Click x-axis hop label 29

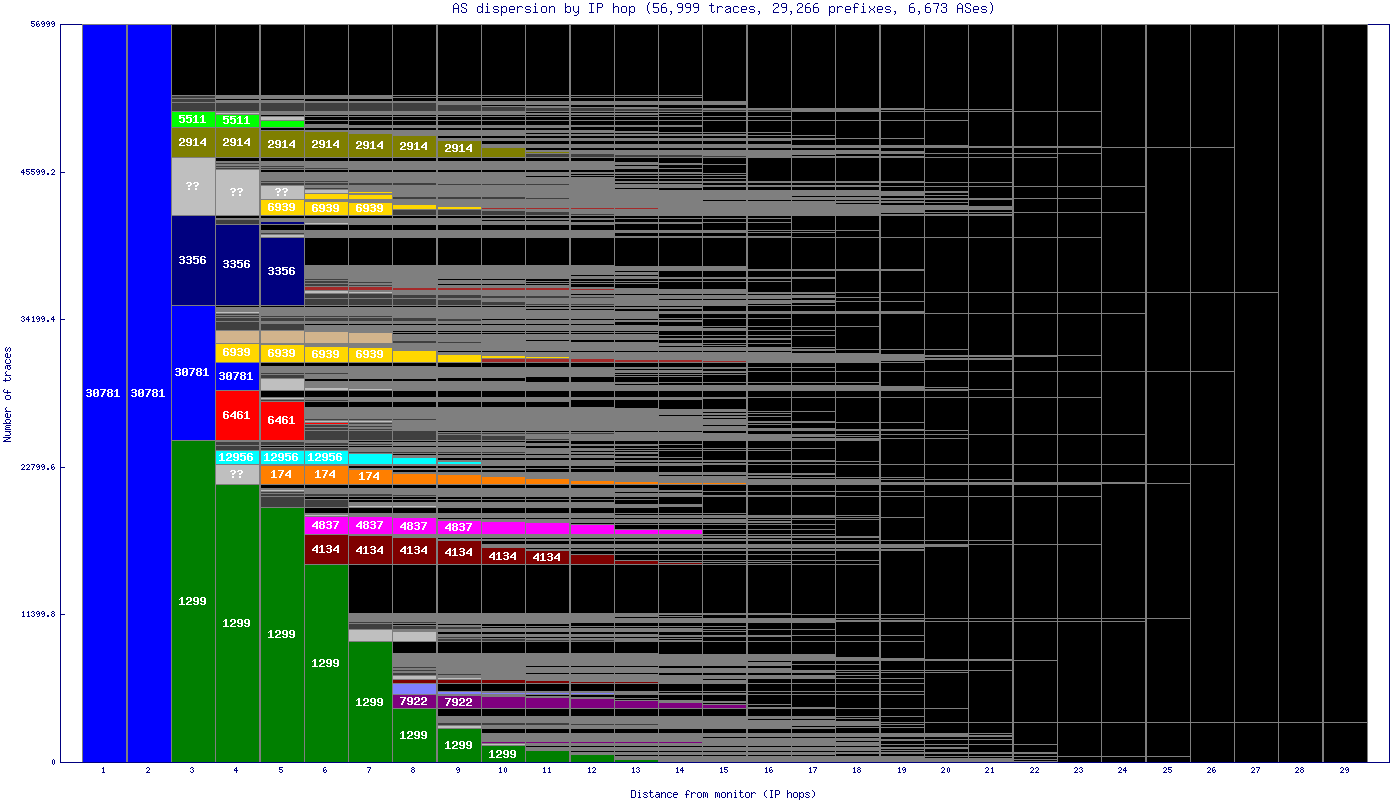coord(1344,771)
